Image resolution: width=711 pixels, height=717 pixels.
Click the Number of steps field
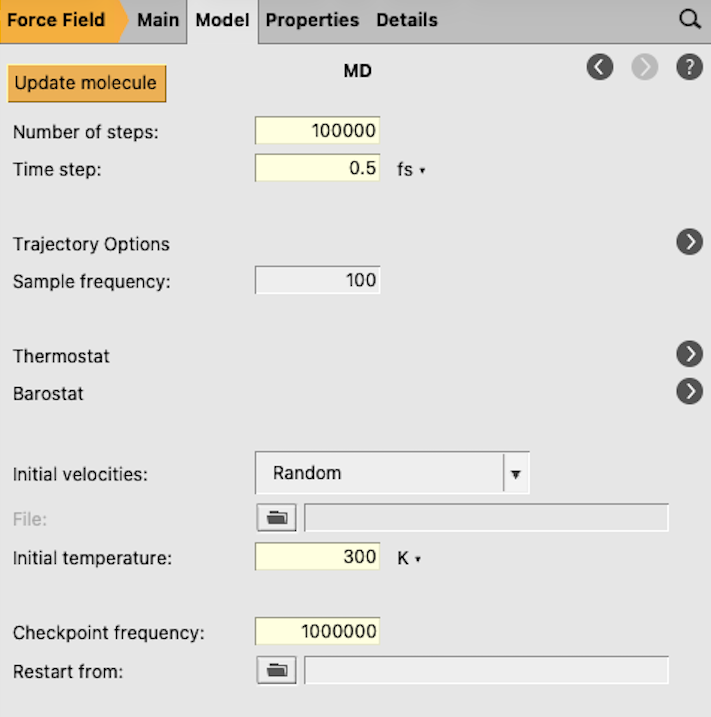pos(317,131)
